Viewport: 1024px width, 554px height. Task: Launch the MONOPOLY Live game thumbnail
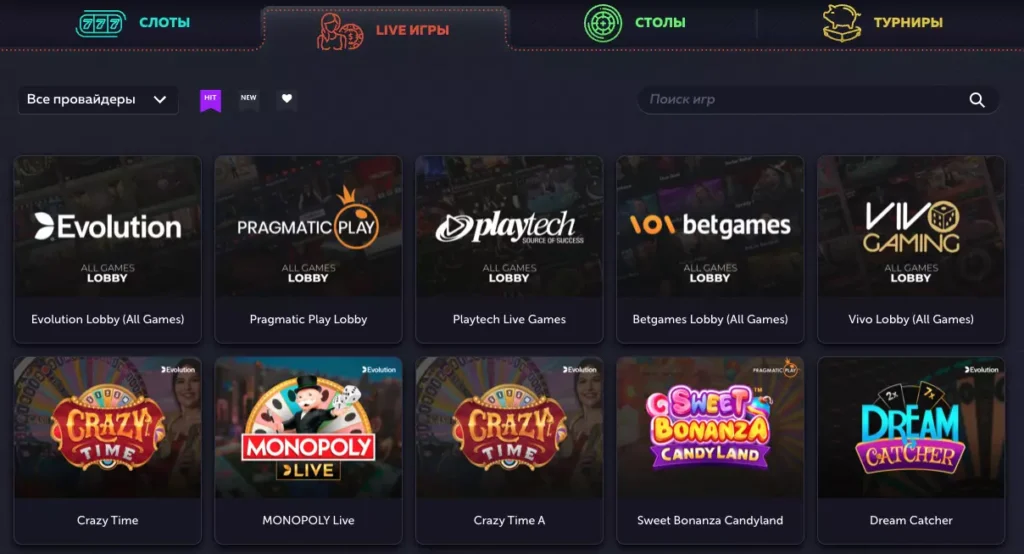[x=308, y=427]
